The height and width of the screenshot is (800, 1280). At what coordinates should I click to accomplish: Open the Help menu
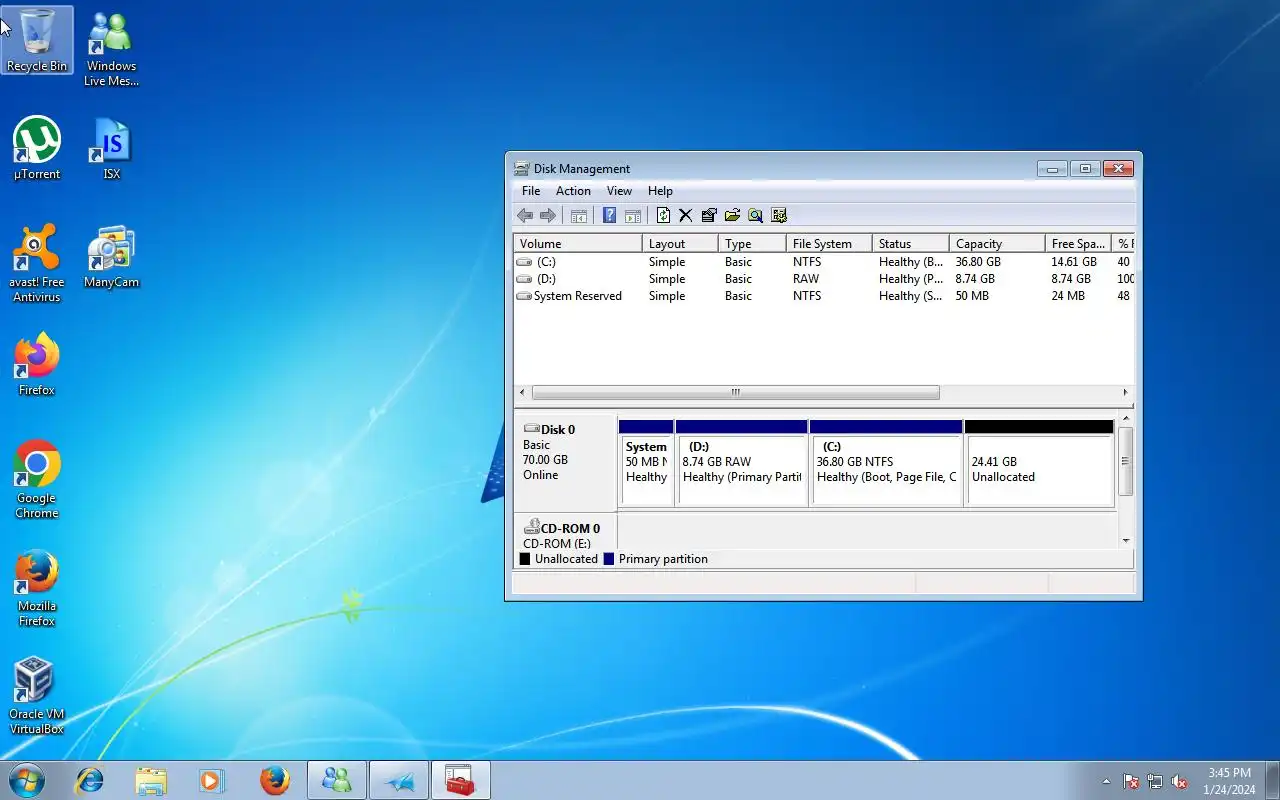(660, 191)
